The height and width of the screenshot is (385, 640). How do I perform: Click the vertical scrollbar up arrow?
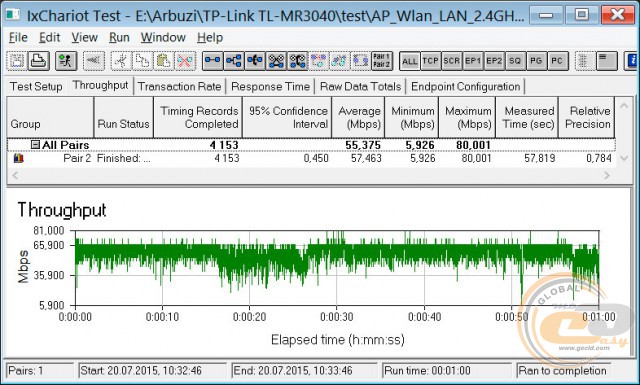[624, 106]
